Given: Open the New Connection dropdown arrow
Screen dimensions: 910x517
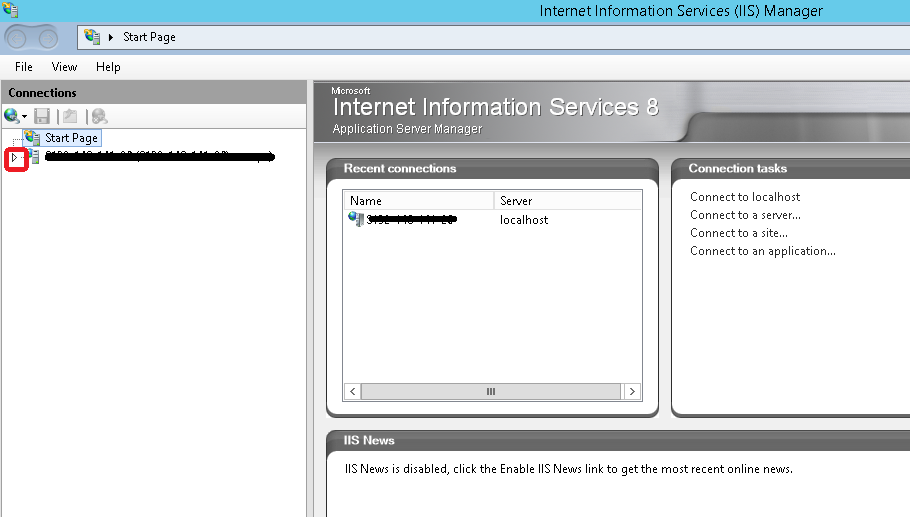Looking at the screenshot, I should point(24,117).
